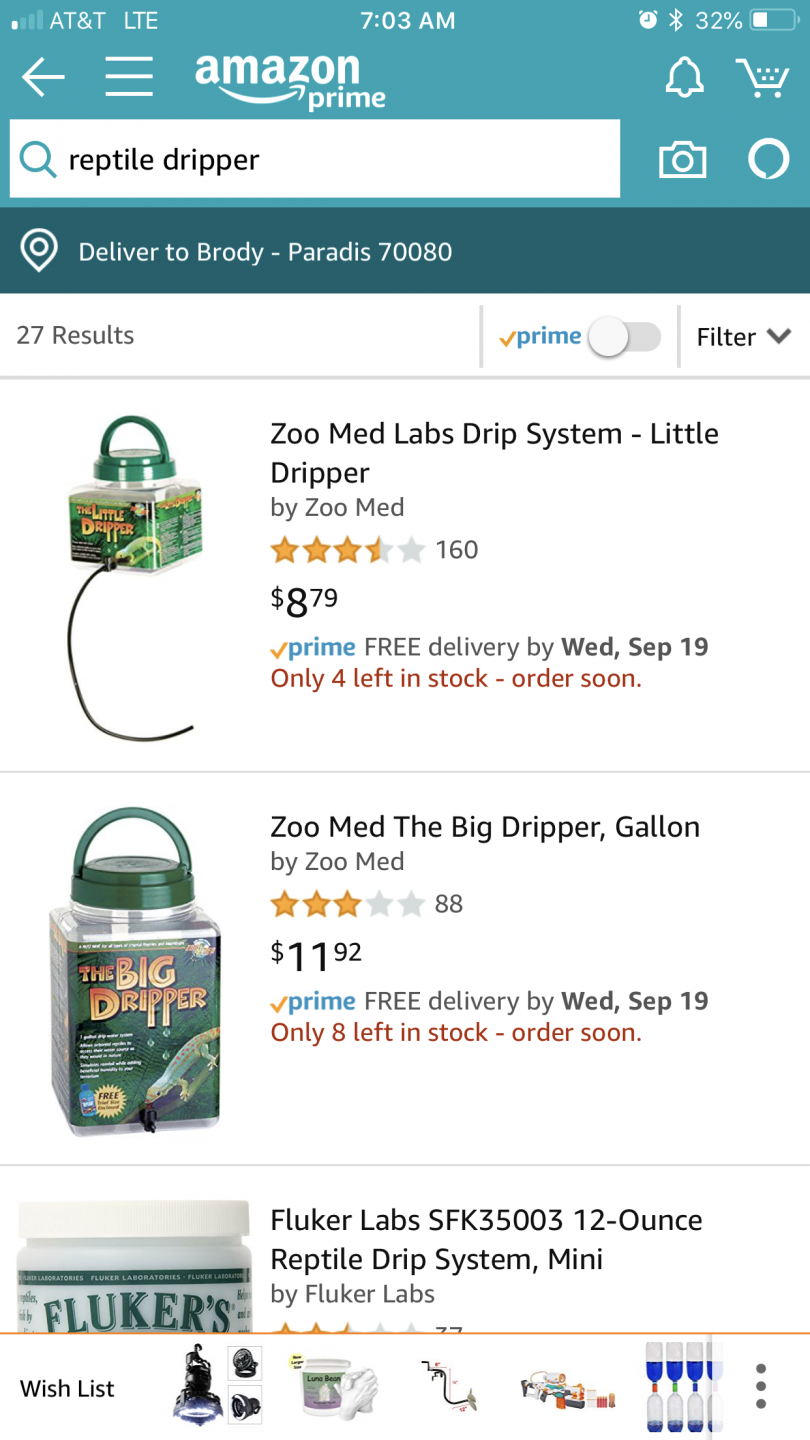The height and width of the screenshot is (1440, 810).
Task: Activate the Alexa voice icon
Action: [x=768, y=160]
